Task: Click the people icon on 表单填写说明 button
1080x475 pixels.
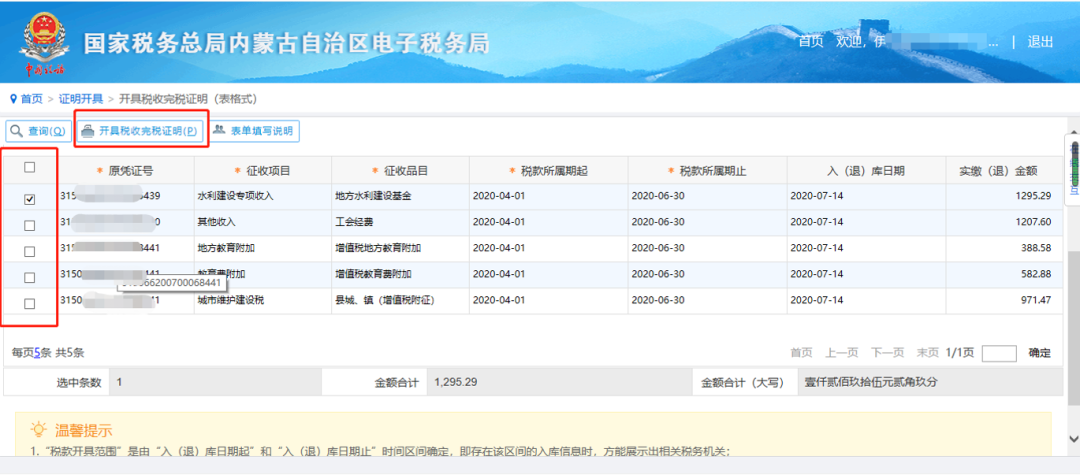Action: pos(220,130)
